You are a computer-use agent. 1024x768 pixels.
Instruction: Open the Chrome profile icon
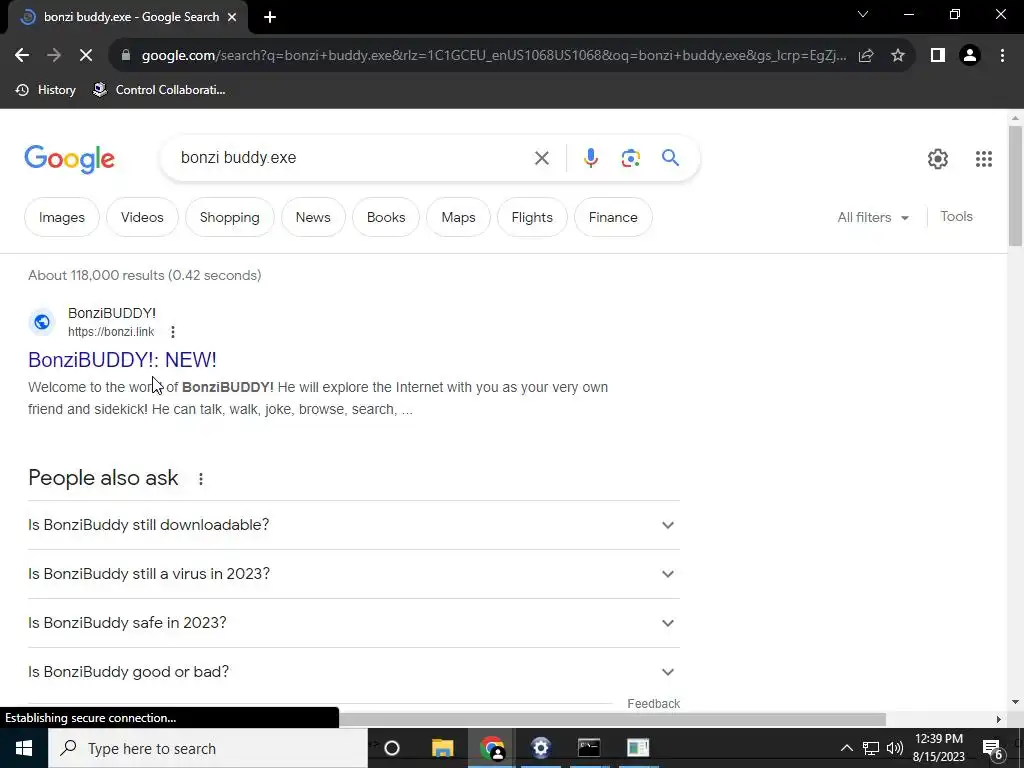point(970,56)
